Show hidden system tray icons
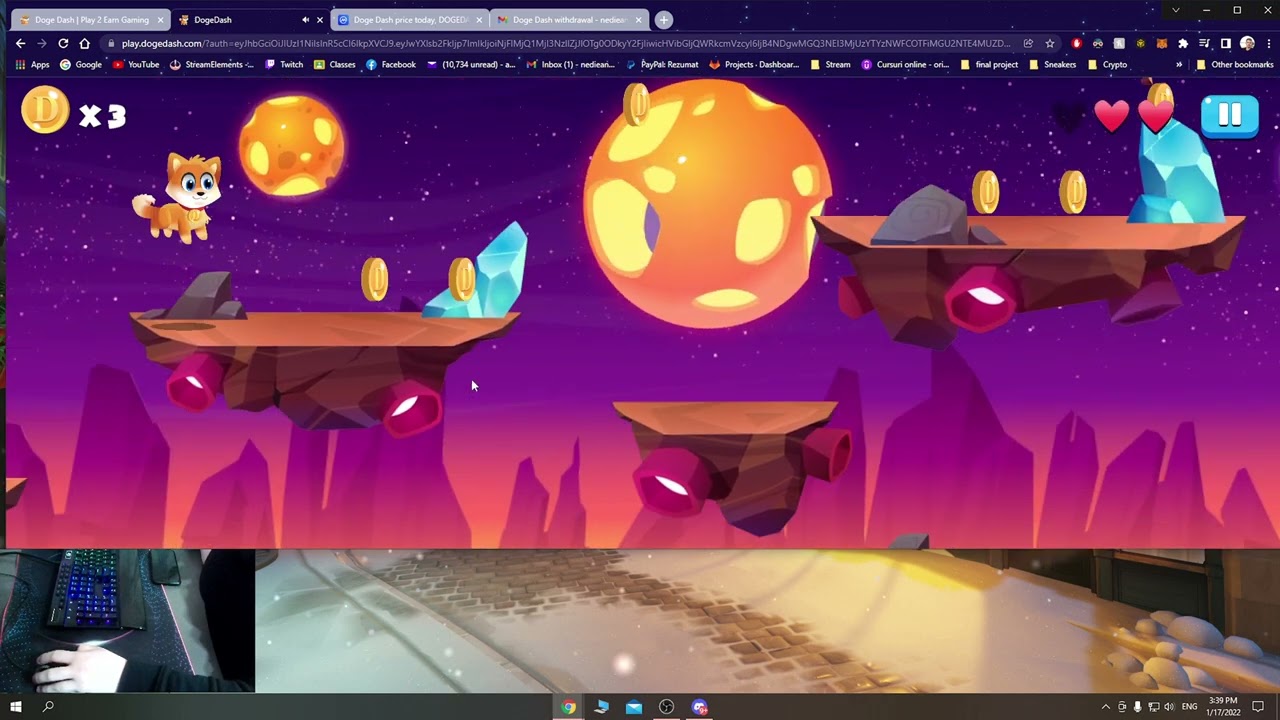Viewport: 1280px width, 720px height. pos(1105,707)
